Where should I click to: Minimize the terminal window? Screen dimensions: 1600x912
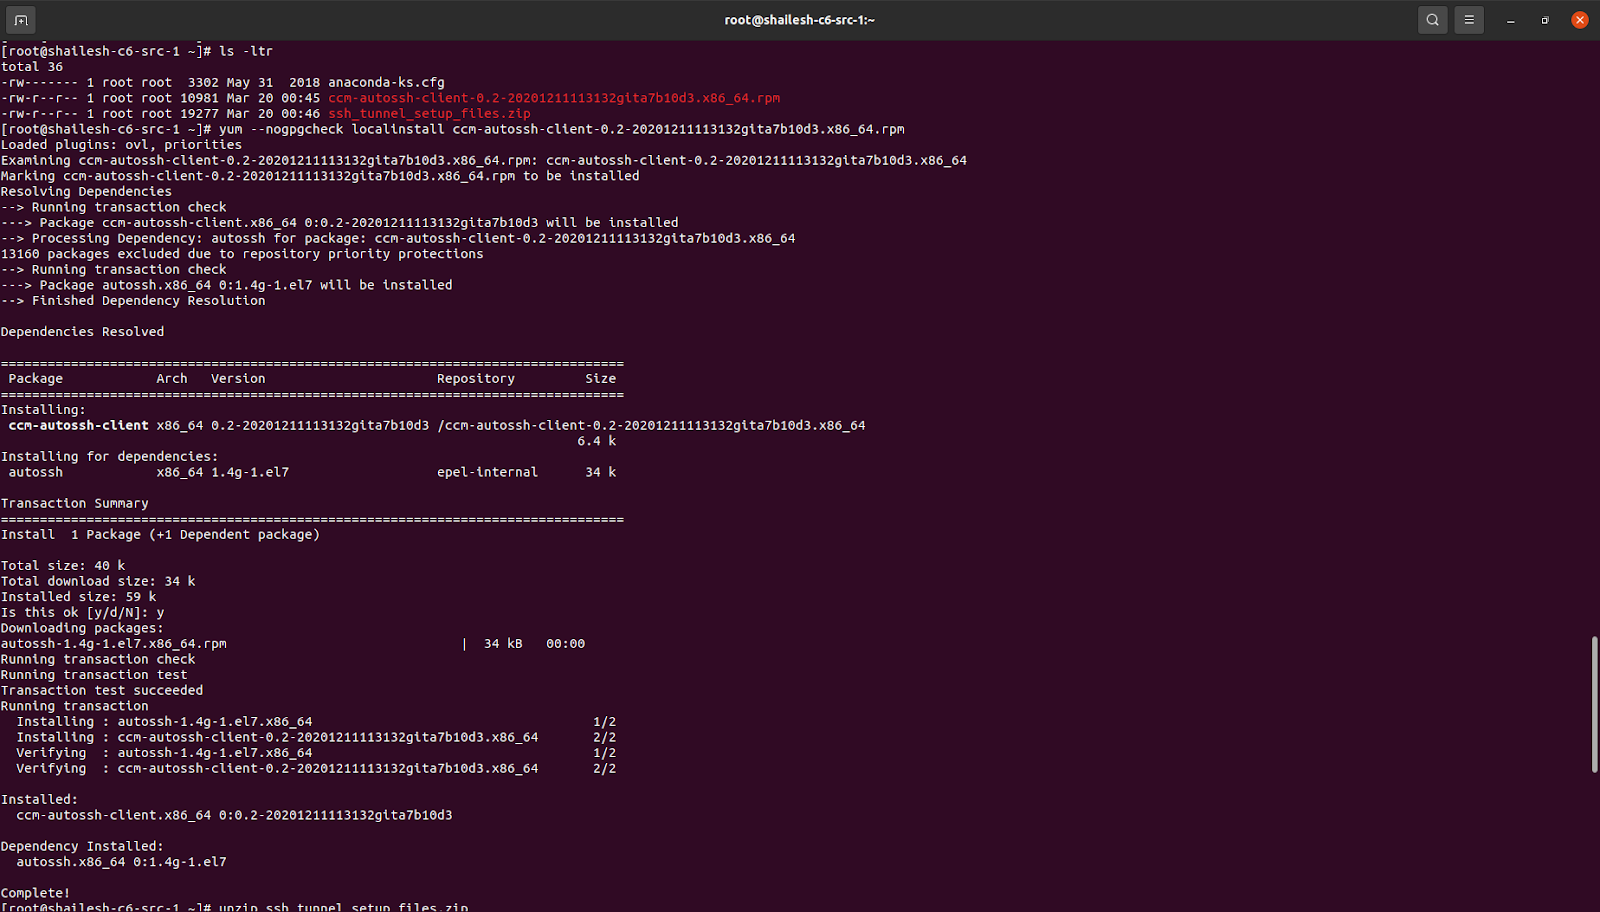point(1510,19)
